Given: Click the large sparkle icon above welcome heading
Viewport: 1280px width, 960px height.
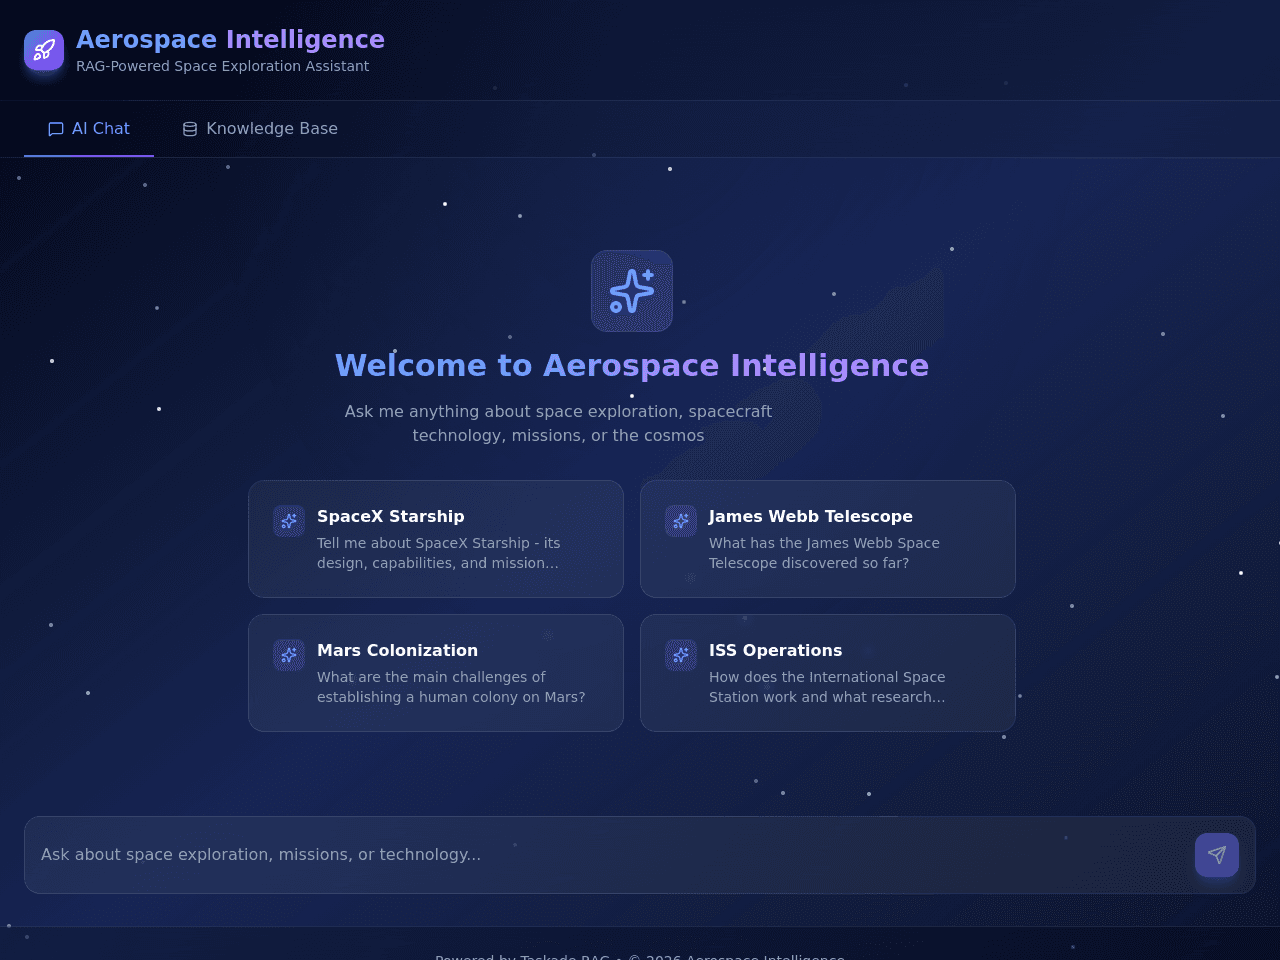Looking at the screenshot, I should 632,291.
